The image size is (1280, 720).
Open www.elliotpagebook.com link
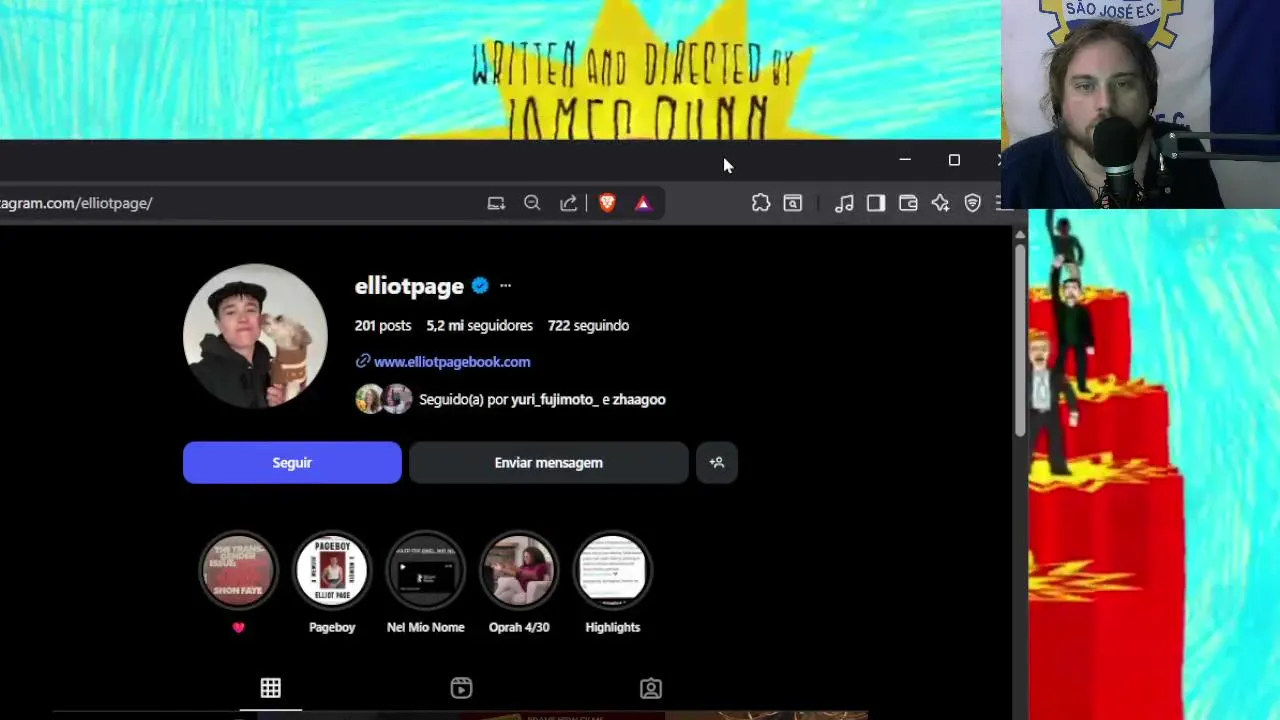(452, 362)
